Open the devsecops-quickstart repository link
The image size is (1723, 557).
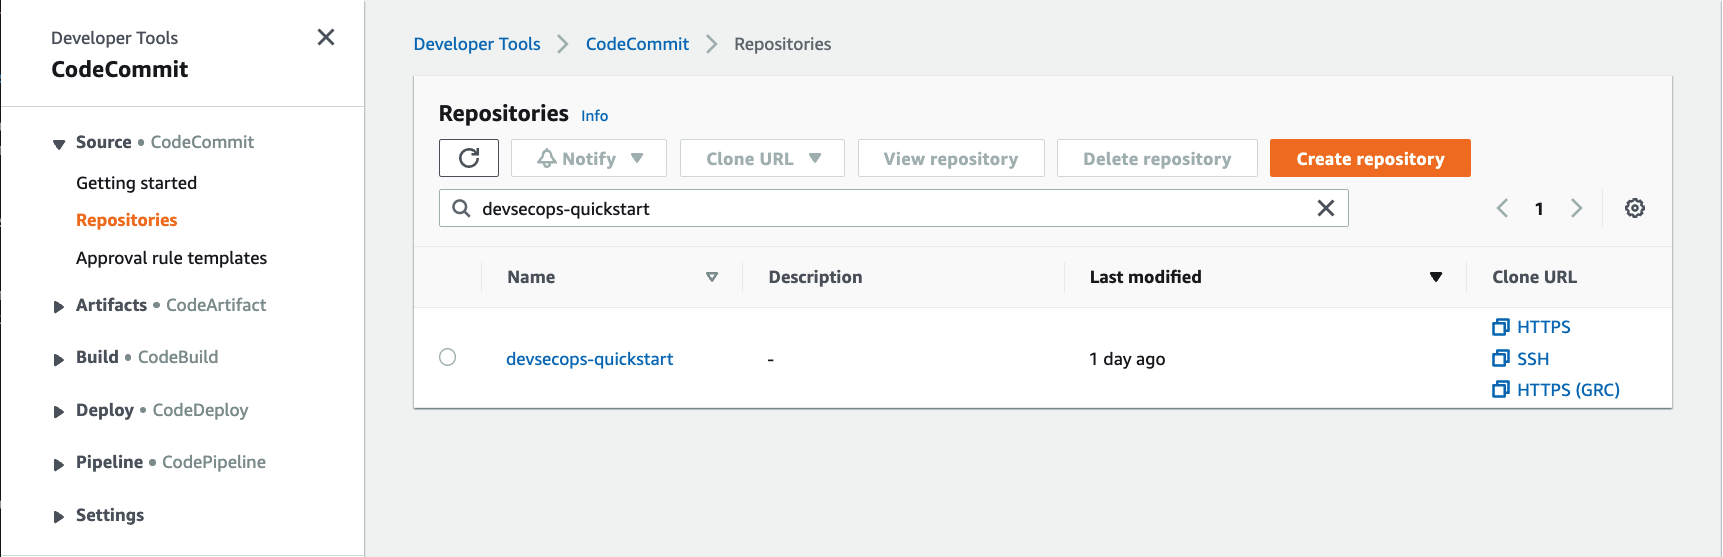point(589,359)
